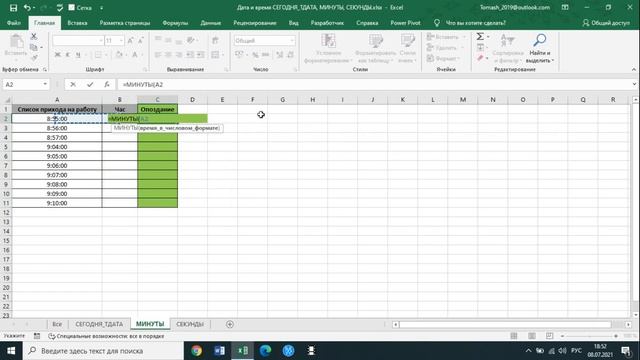The height and width of the screenshot is (360, 640).
Task: Switch to the Формулы ribbon tab
Action: [x=175, y=23]
